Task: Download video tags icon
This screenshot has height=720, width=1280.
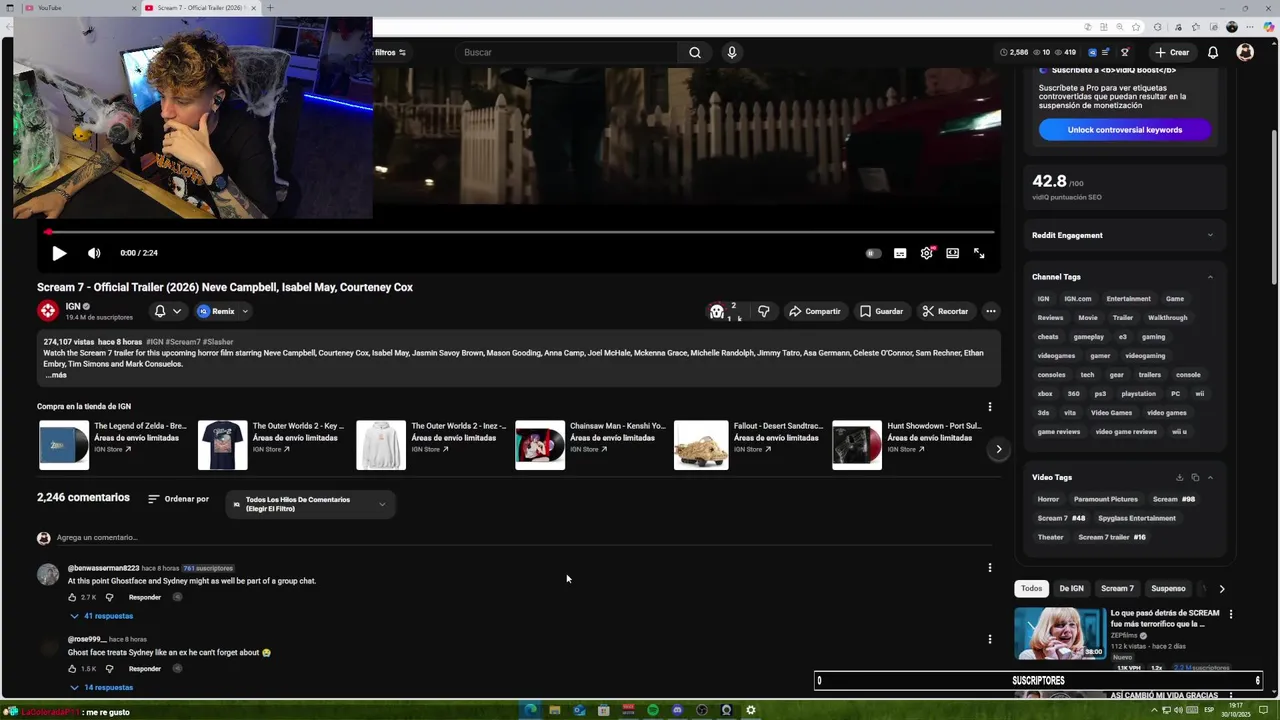Action: click(1180, 478)
